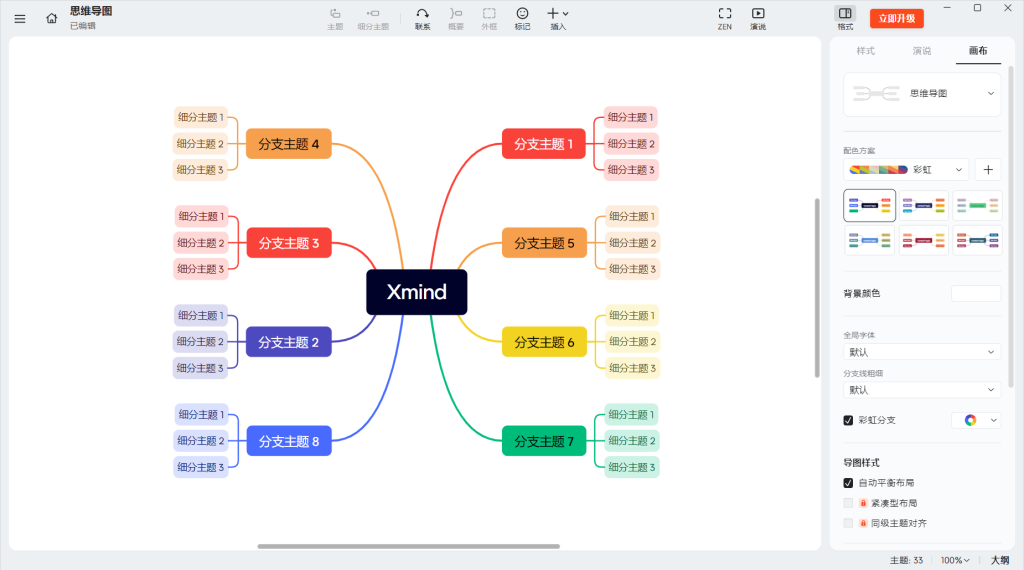
Task: Select 细分主题 3 under 分支主题 7
Action: pos(632,467)
